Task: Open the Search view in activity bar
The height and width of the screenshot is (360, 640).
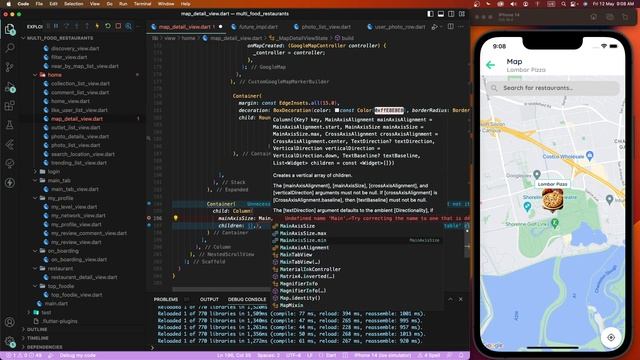Action: 10,48
